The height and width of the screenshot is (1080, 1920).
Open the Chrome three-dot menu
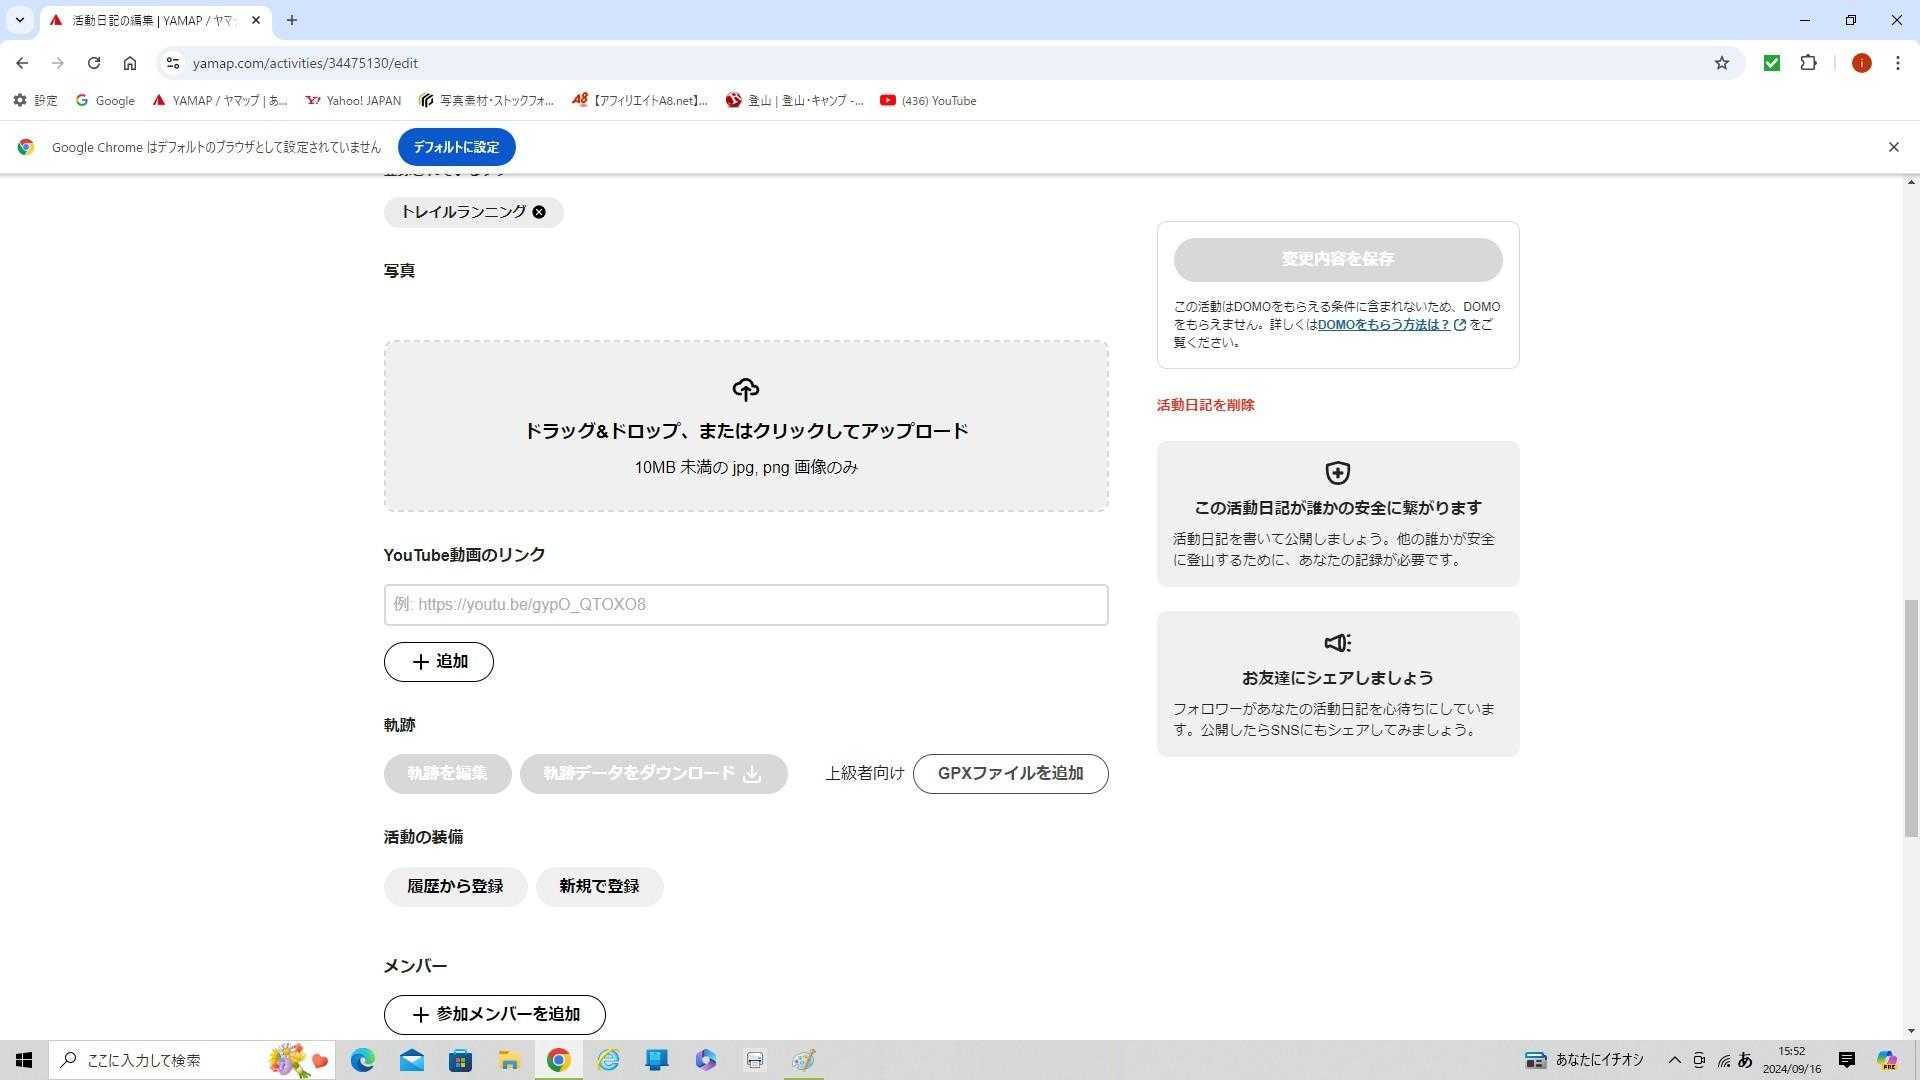point(1897,63)
